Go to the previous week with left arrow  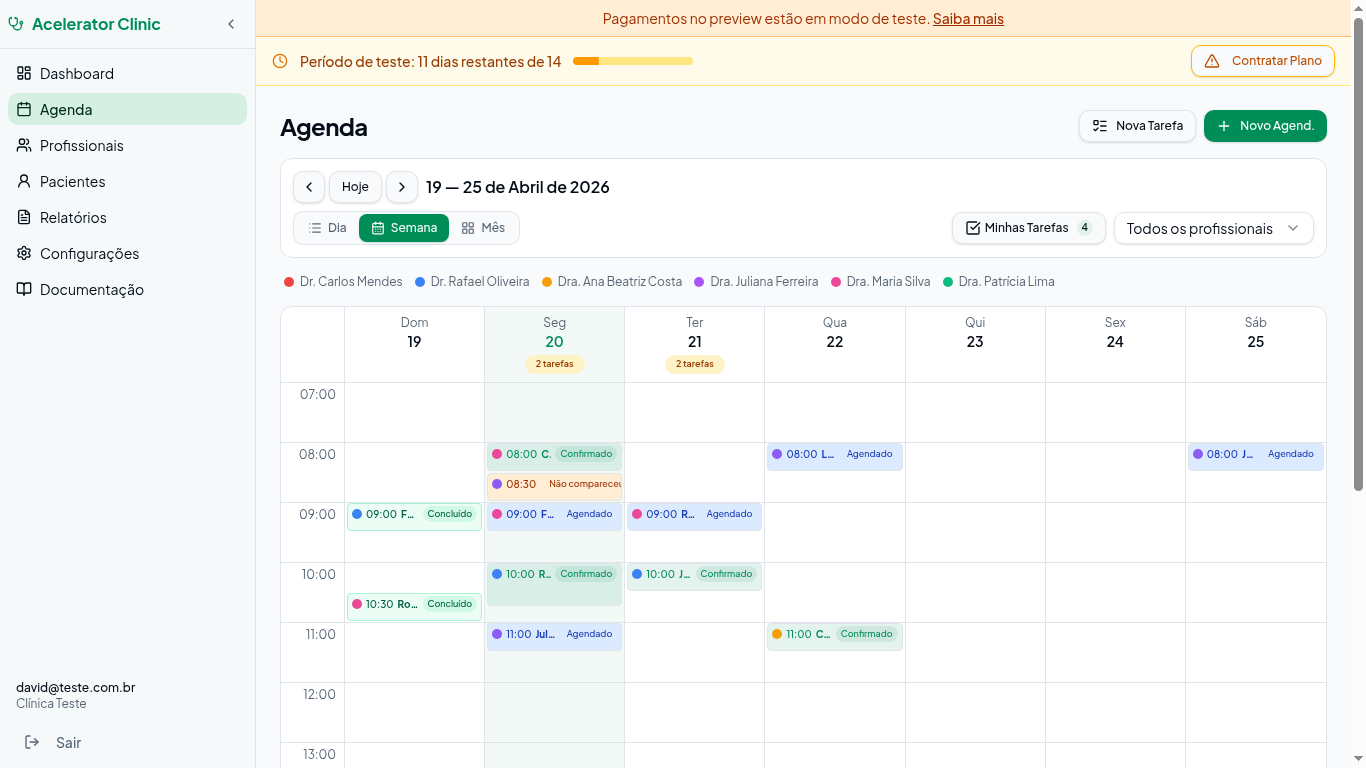click(x=309, y=187)
